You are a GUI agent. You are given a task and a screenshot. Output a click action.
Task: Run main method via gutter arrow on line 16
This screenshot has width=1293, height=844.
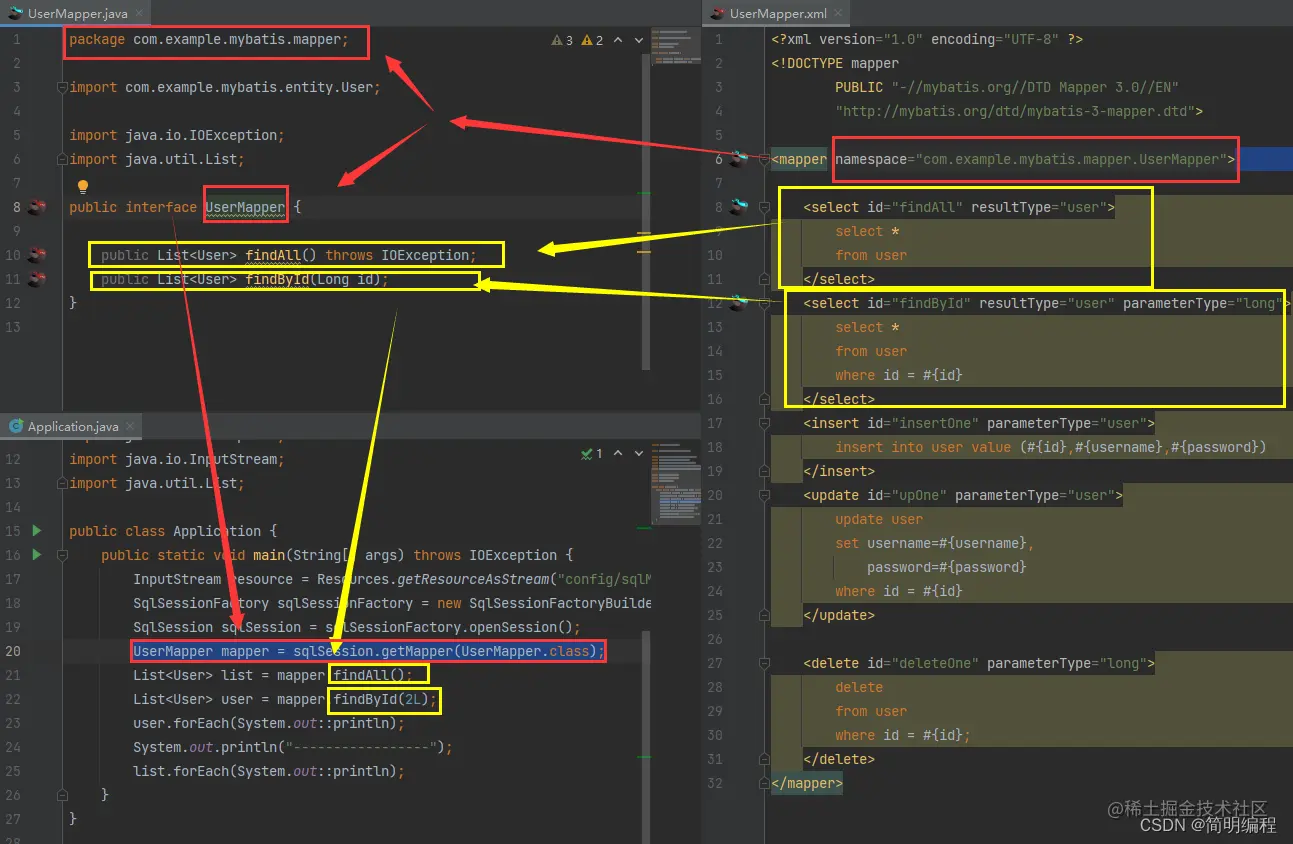(x=37, y=555)
